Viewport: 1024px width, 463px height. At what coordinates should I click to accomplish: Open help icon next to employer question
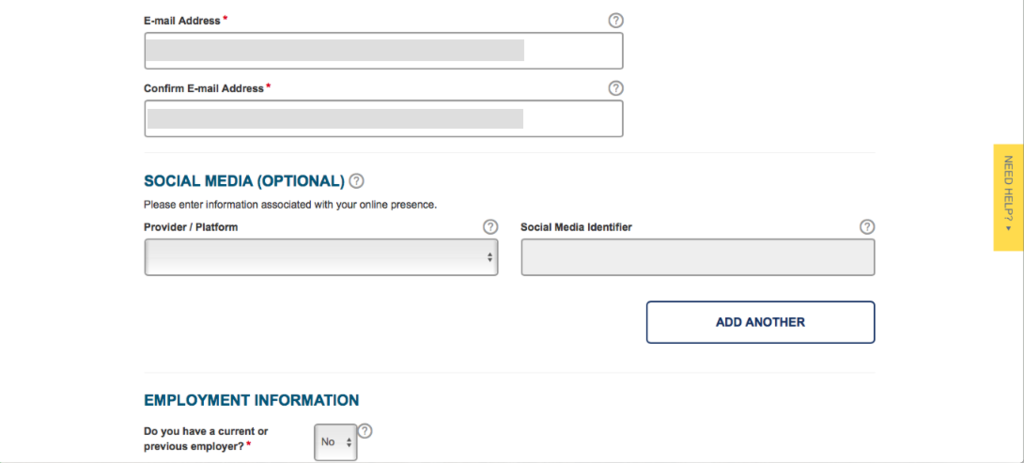coord(365,431)
